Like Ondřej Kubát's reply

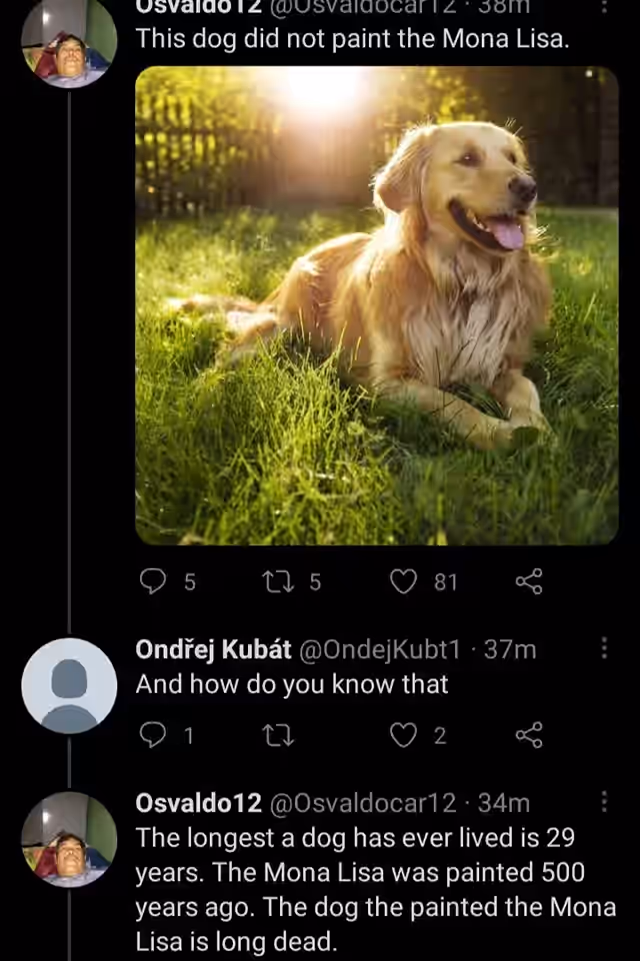[403, 735]
